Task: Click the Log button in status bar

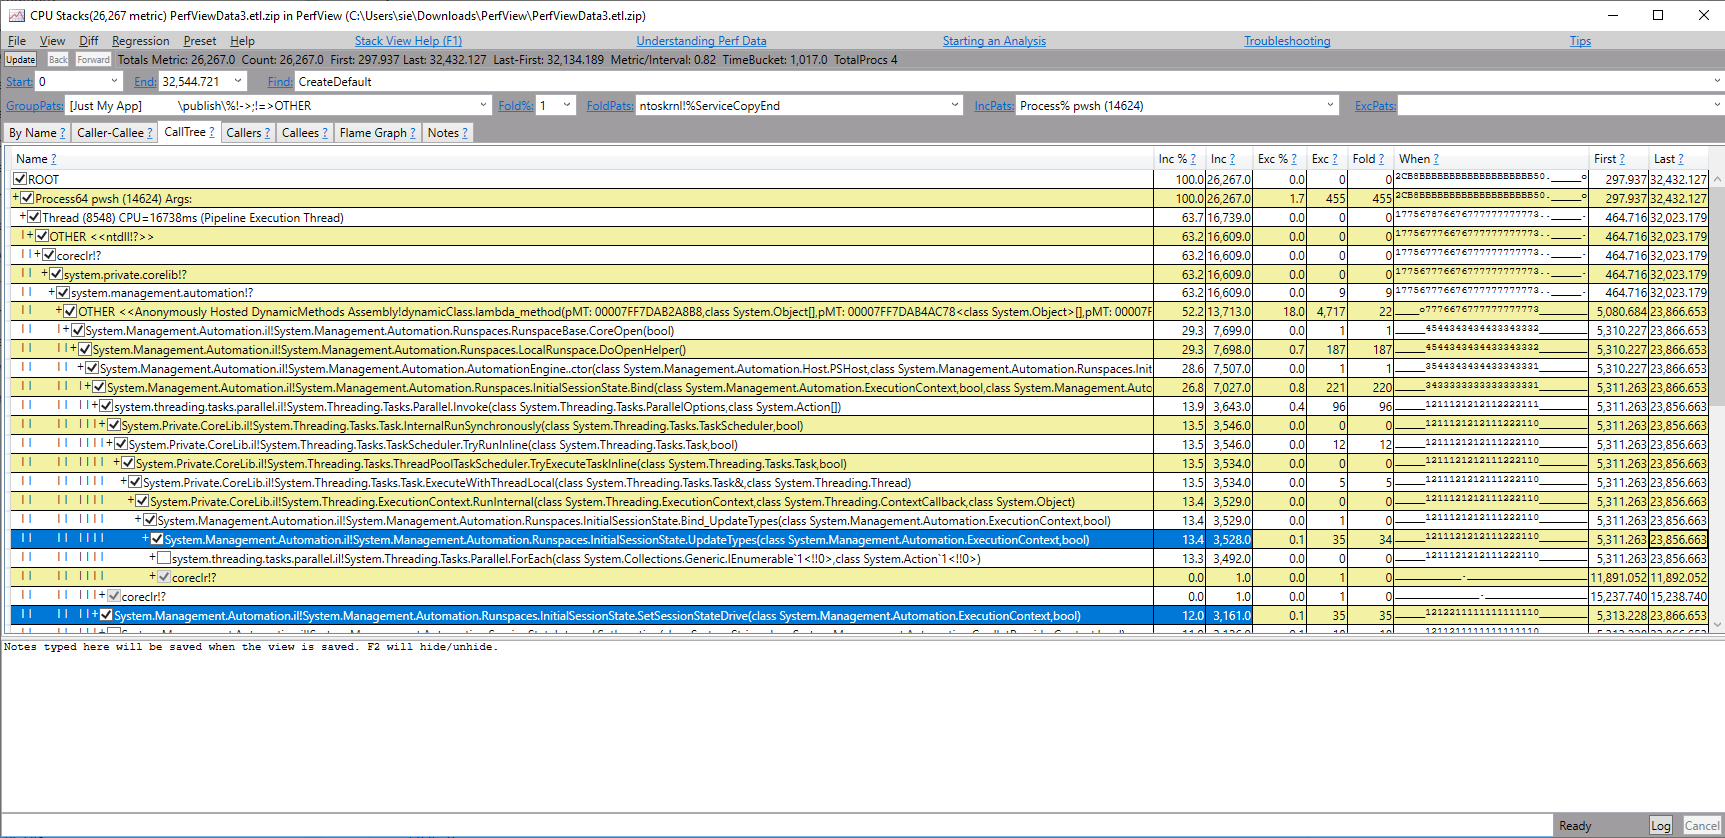Action: pos(1661,825)
